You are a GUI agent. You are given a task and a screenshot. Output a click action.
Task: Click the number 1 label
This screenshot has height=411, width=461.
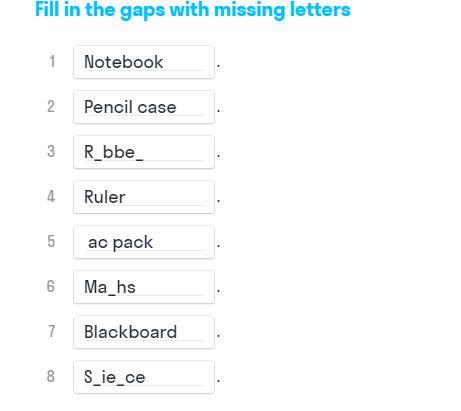coord(52,61)
